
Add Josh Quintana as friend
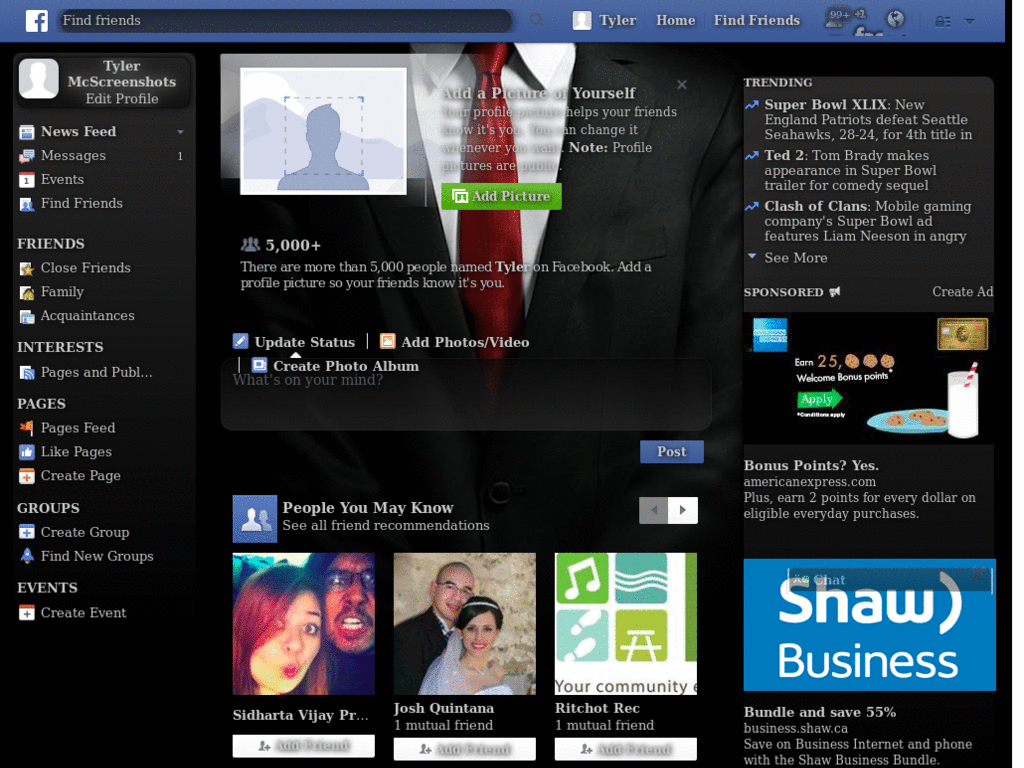[464, 749]
